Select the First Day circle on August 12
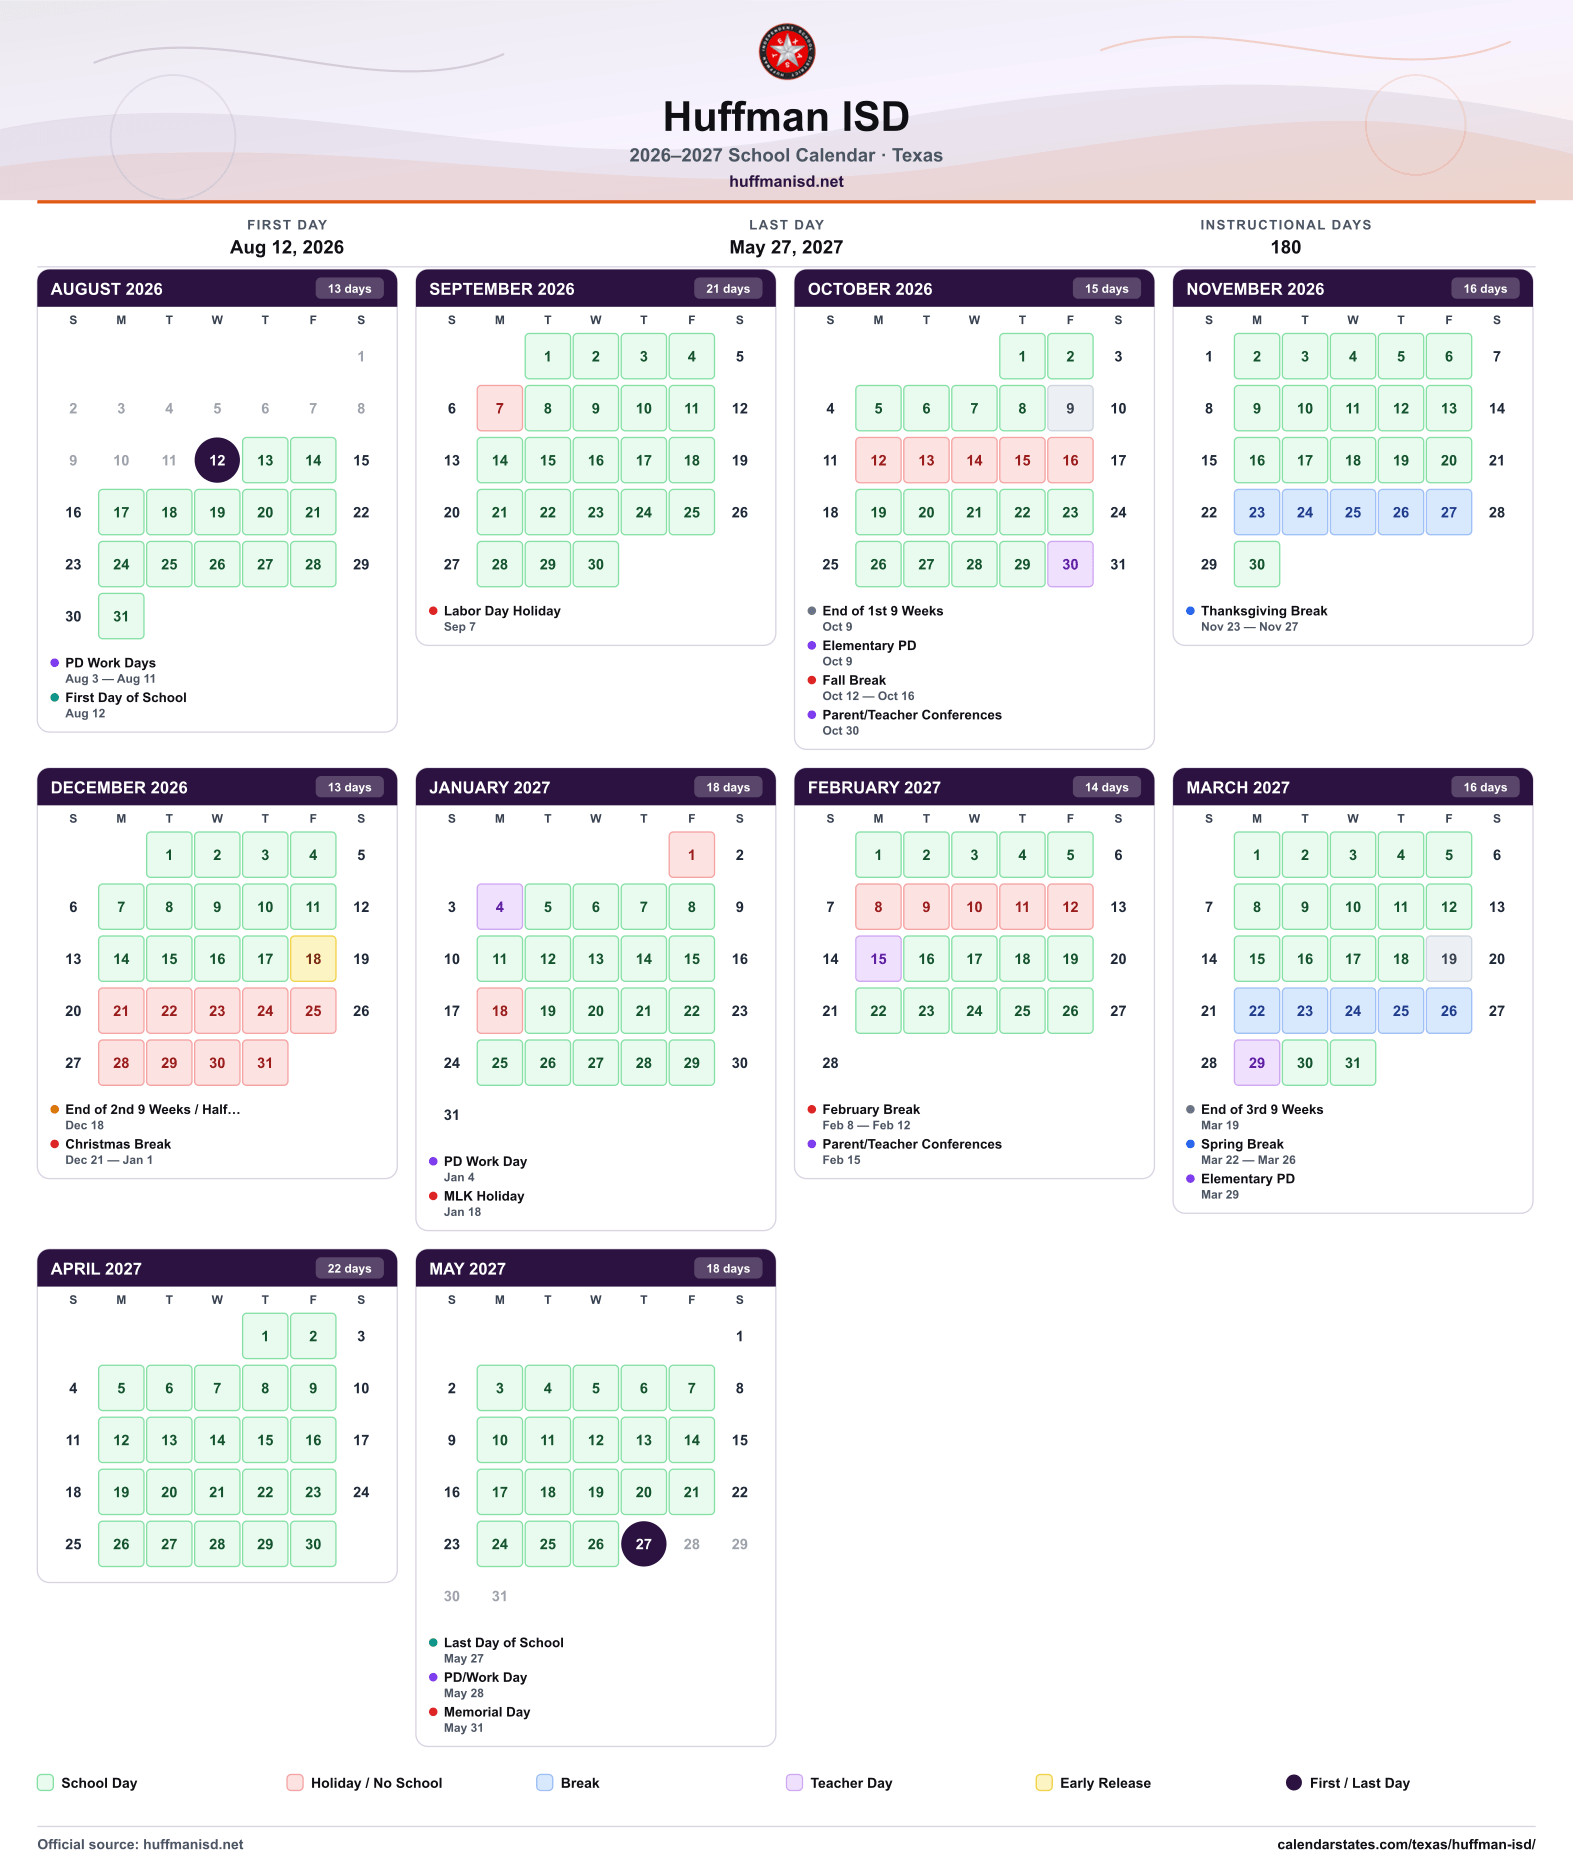1573x1864 pixels. click(x=217, y=460)
